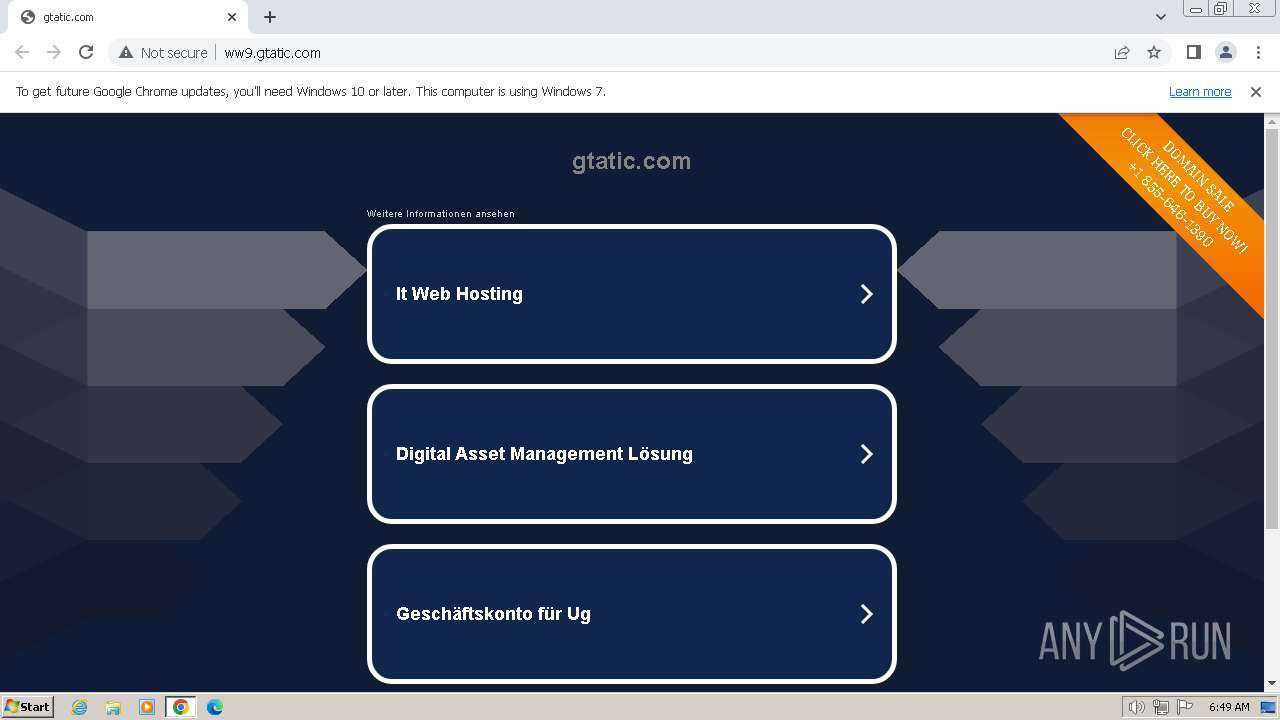Switch to Chrome in the taskbar
Screen dimensions: 1280x720
[181, 707]
